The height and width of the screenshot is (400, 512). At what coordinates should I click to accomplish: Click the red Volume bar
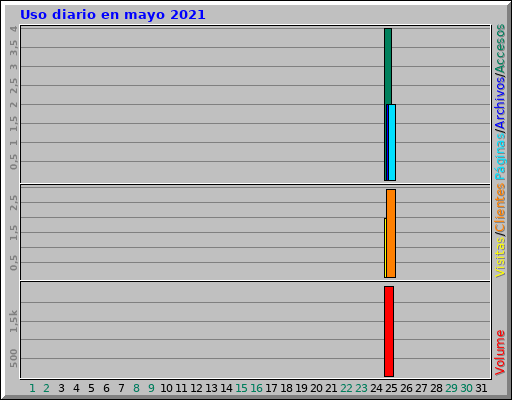pos(389,331)
